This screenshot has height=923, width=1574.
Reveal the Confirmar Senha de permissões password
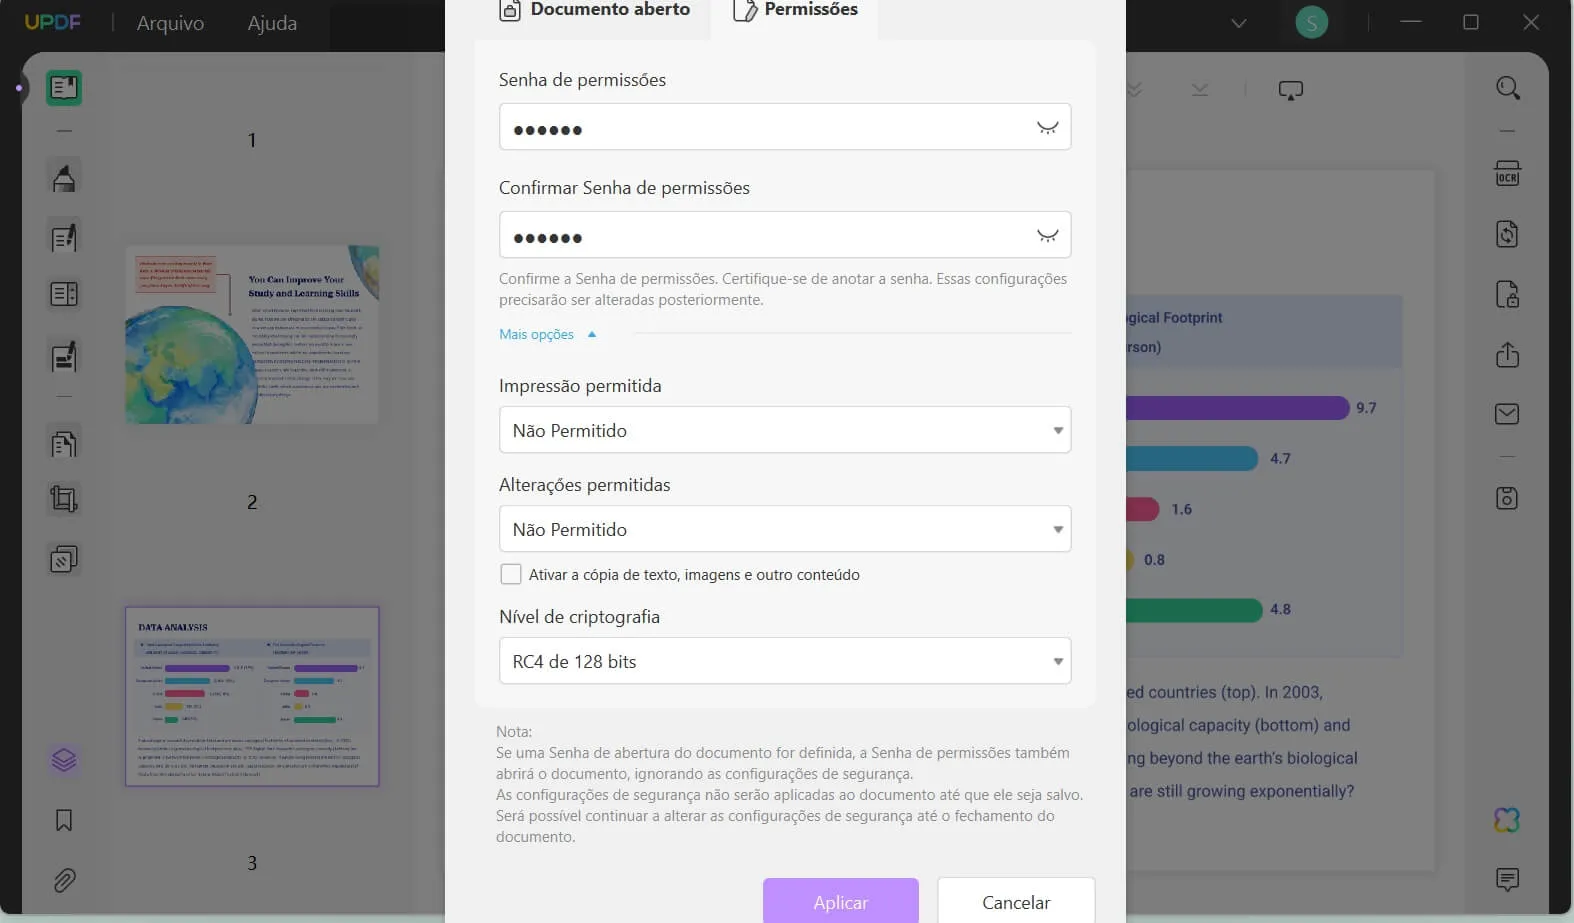point(1047,235)
